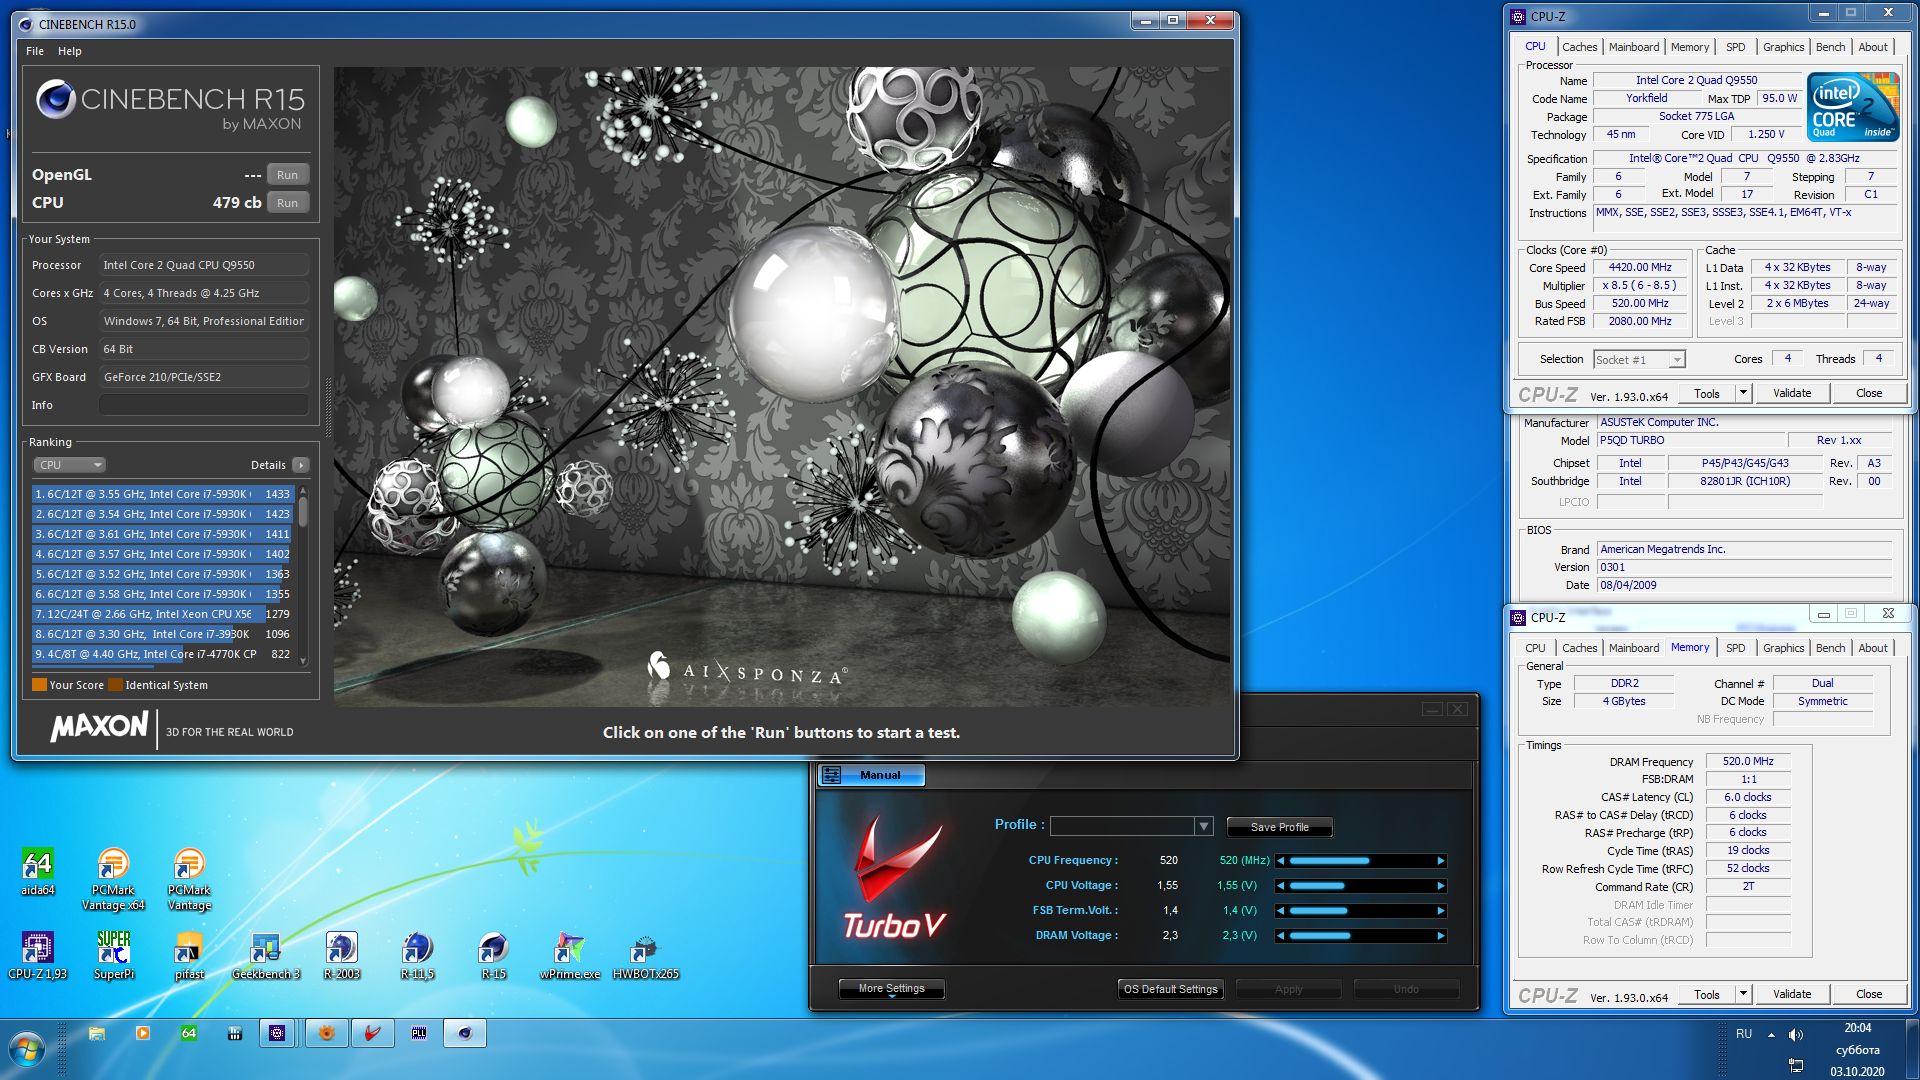1920x1080 pixels.
Task: Open the SuperPi desktop shortcut
Action: click(x=113, y=955)
